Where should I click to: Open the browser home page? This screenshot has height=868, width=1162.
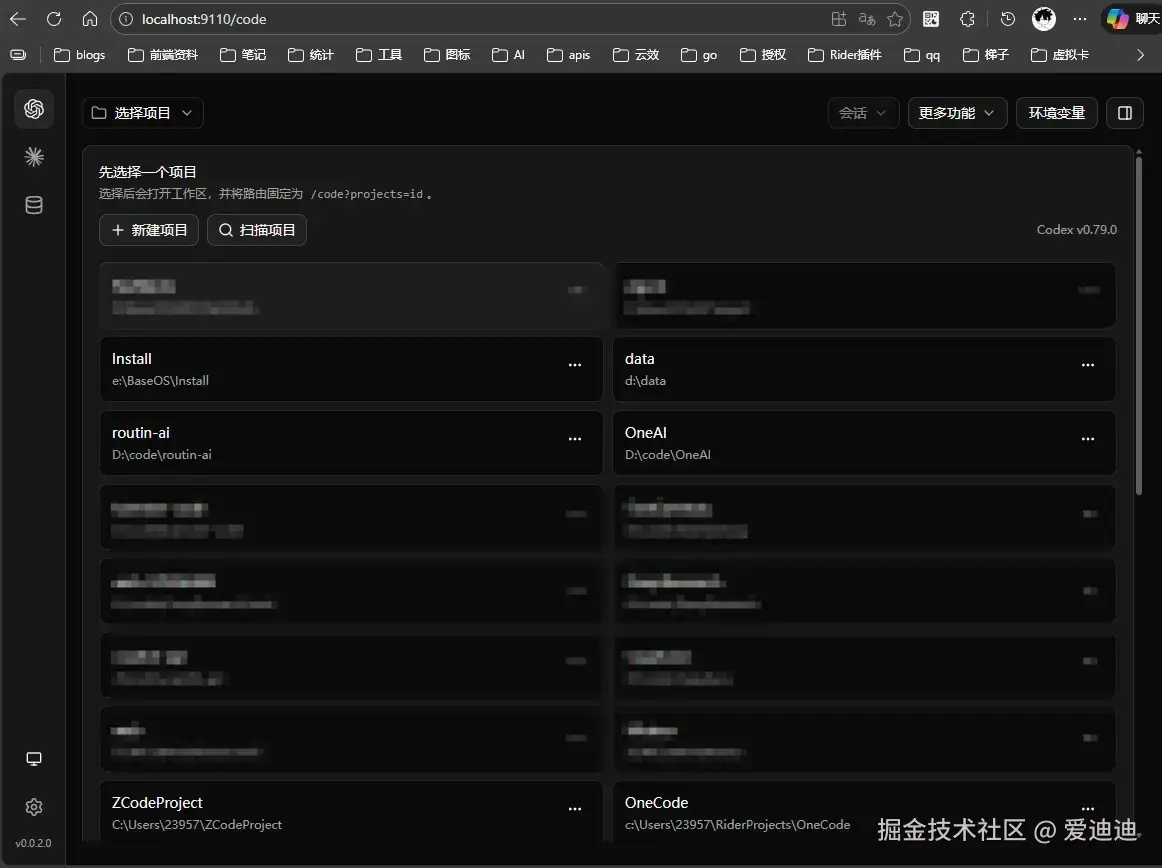point(90,19)
